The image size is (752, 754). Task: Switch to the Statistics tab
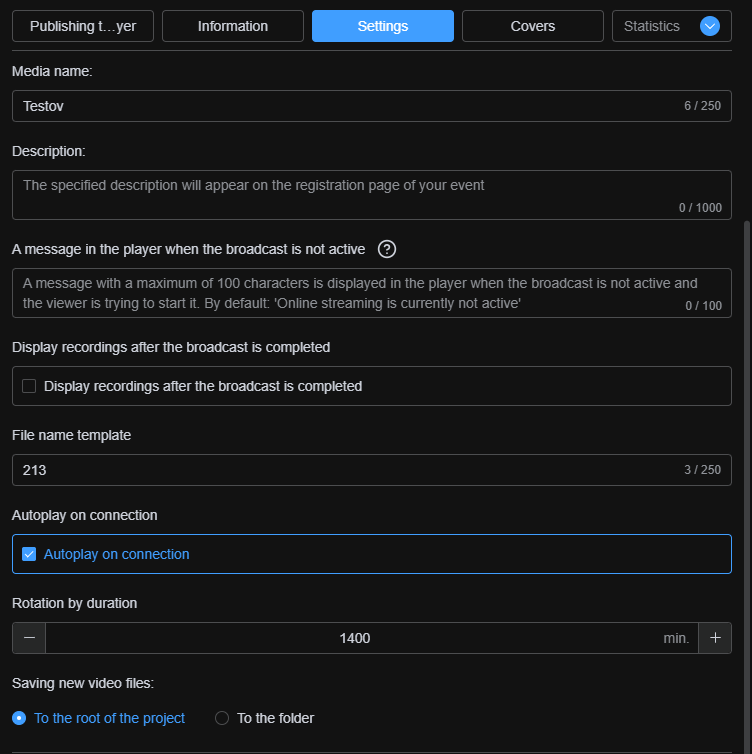tap(652, 26)
